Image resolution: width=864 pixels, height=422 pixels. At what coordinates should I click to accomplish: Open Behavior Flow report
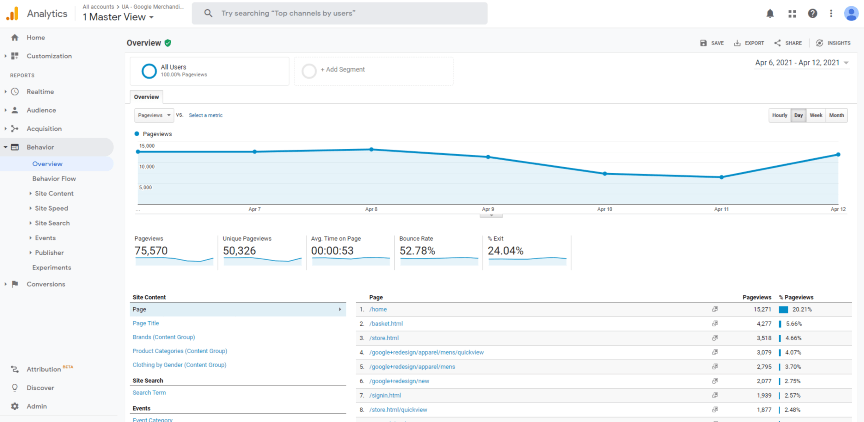(x=54, y=178)
